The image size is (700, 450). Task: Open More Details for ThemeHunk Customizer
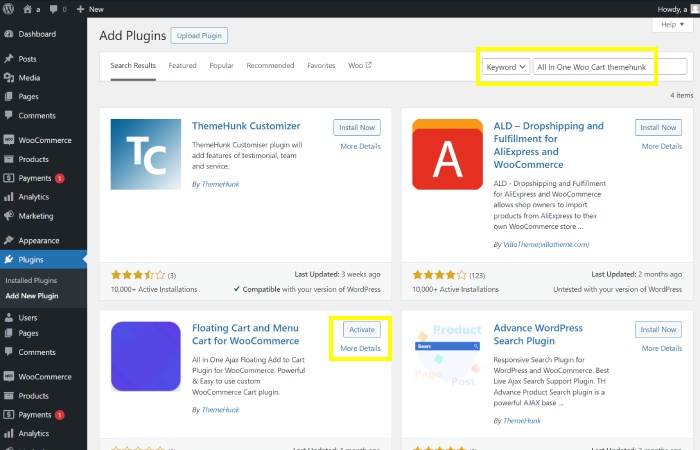360,146
